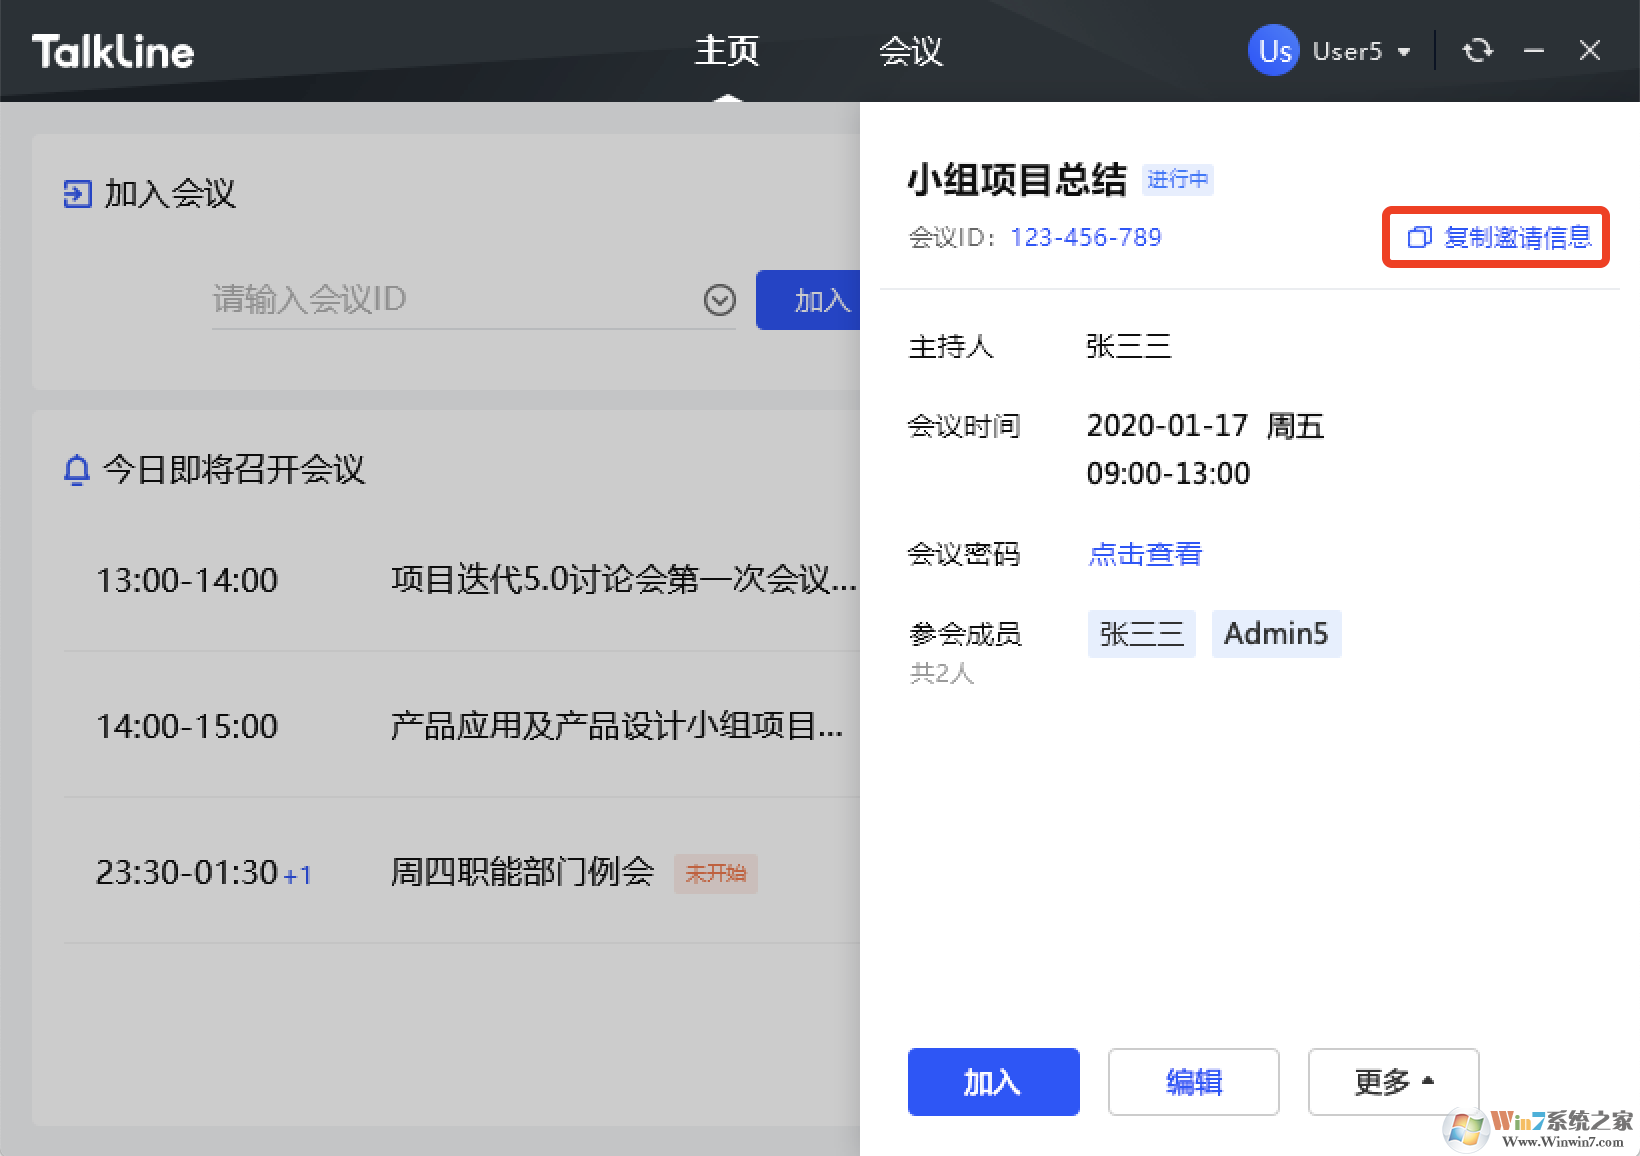
Task: Click the refresh icon in the title bar
Action: [x=1478, y=50]
